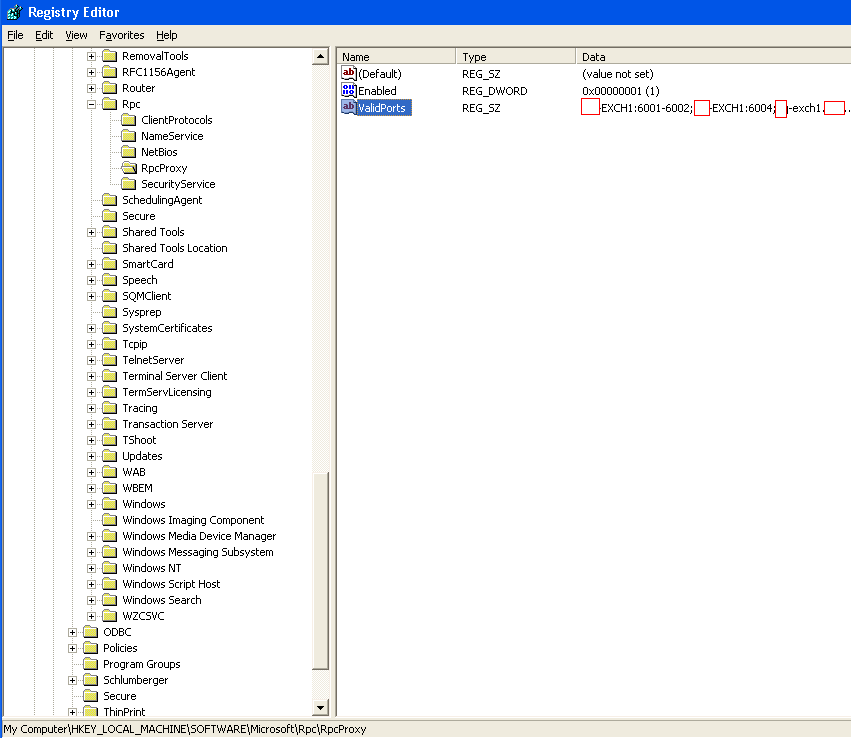Expand the Policies key

point(73,648)
